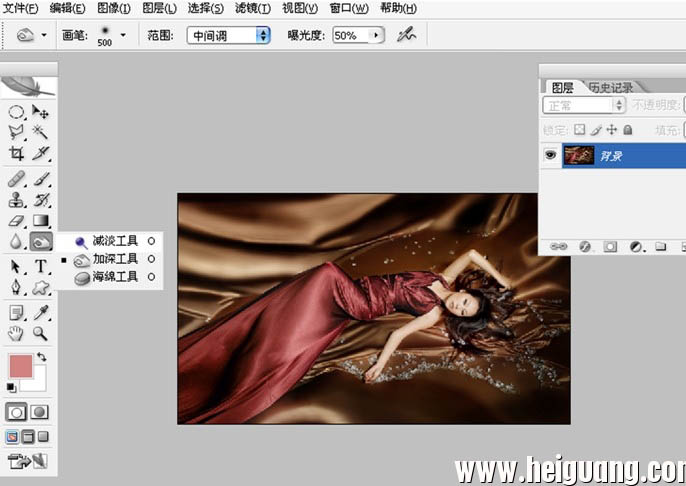The image size is (686, 486).
Task: Click the pink foreground color swatch
Action: tap(21, 366)
